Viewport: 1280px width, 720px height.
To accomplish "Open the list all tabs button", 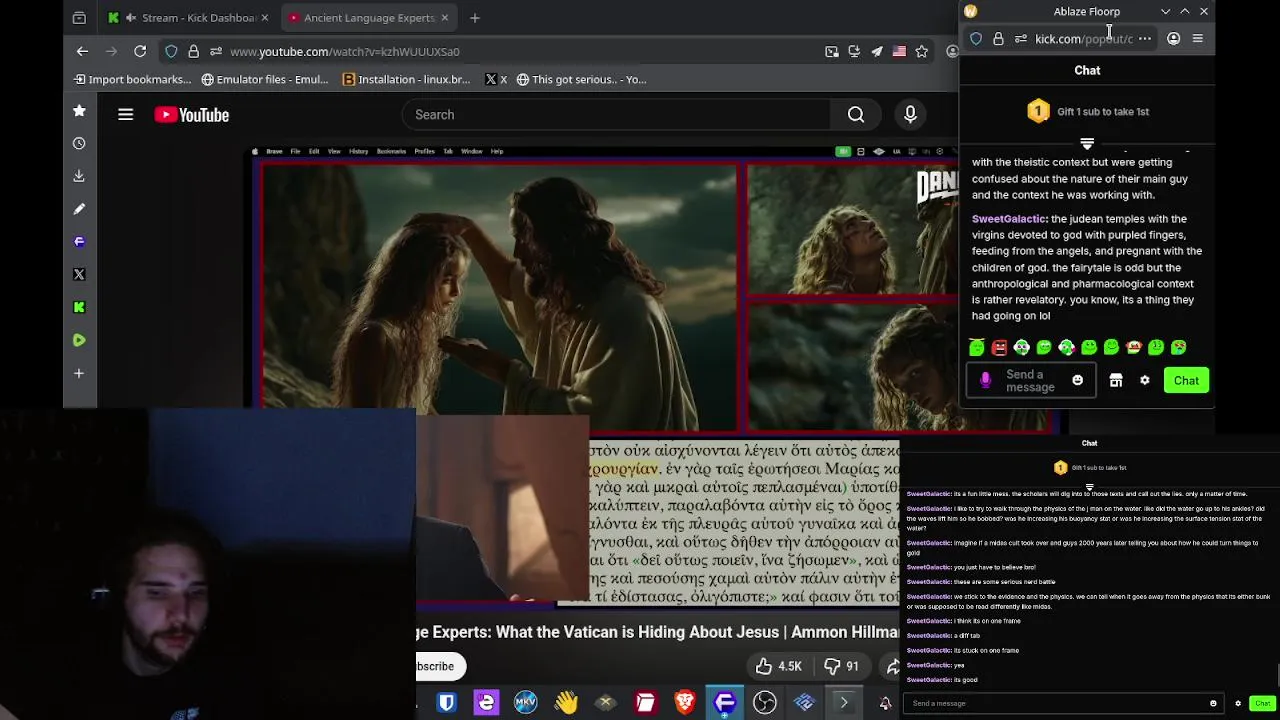I will click(x=79, y=18).
